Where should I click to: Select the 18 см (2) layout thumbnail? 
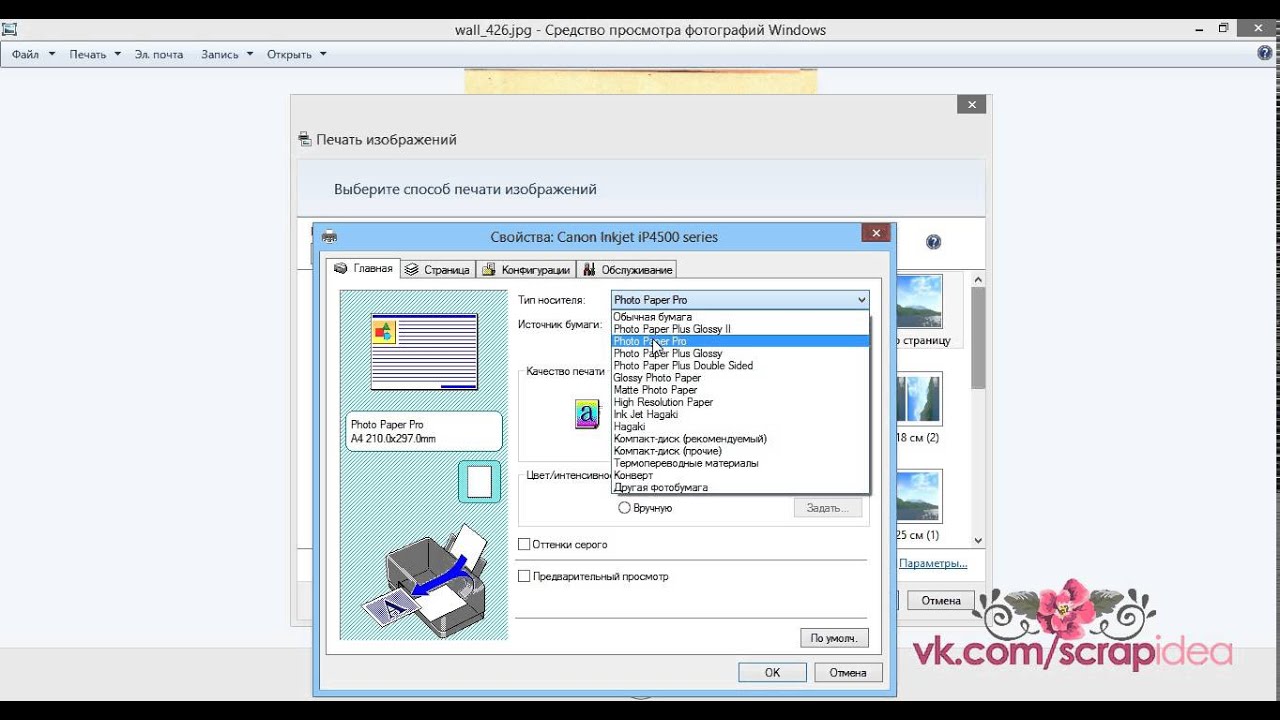[x=919, y=398]
